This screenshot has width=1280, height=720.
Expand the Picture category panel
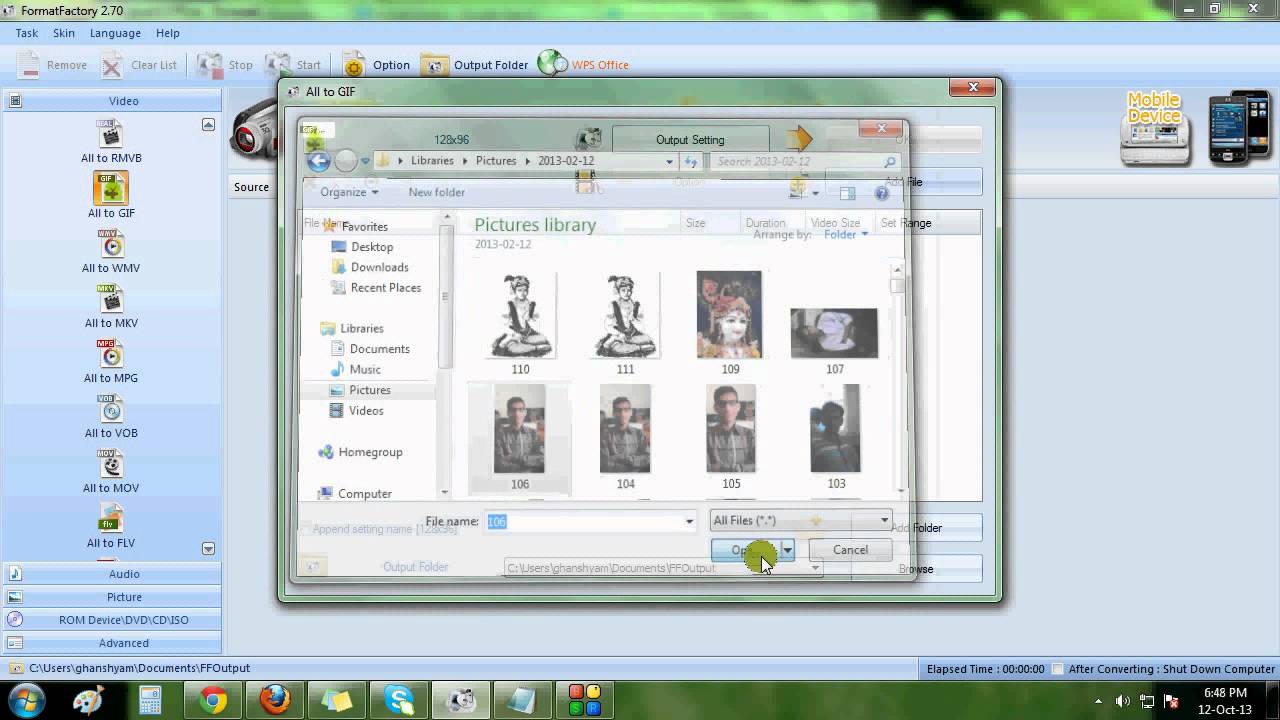pyautogui.click(x=112, y=597)
